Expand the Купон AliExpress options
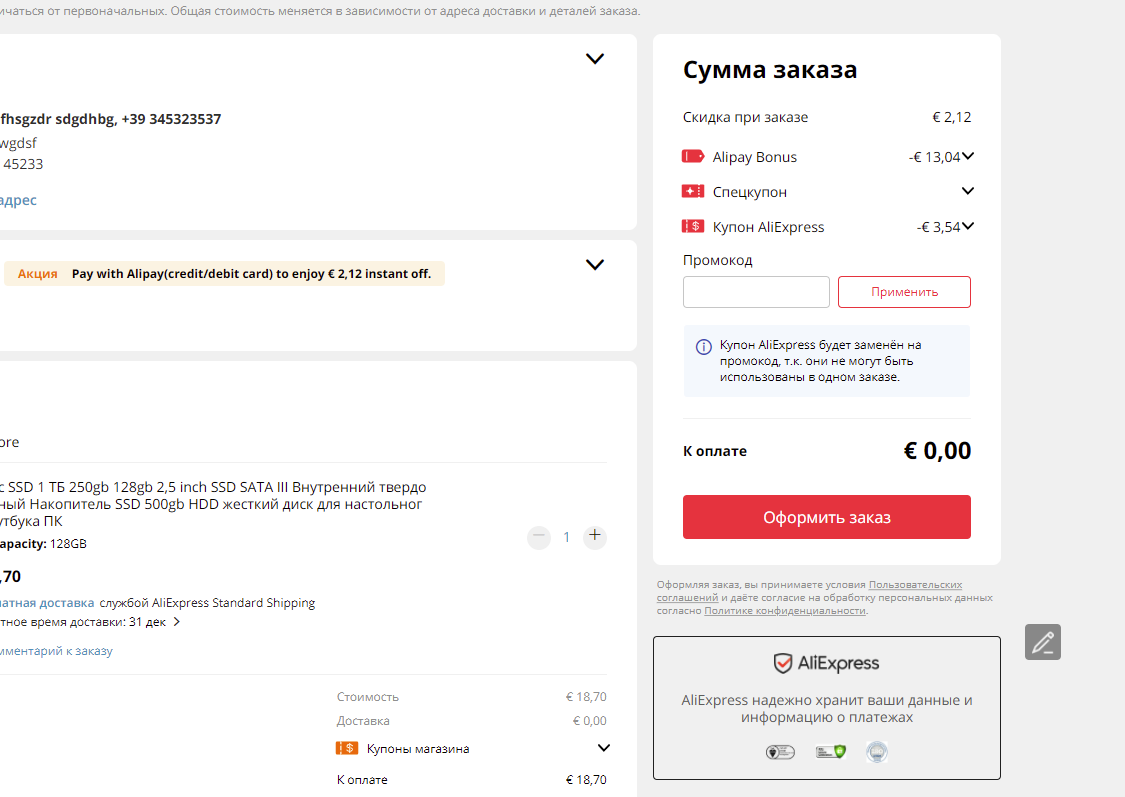Screen dimensions: 1125x797 [x=968, y=226]
